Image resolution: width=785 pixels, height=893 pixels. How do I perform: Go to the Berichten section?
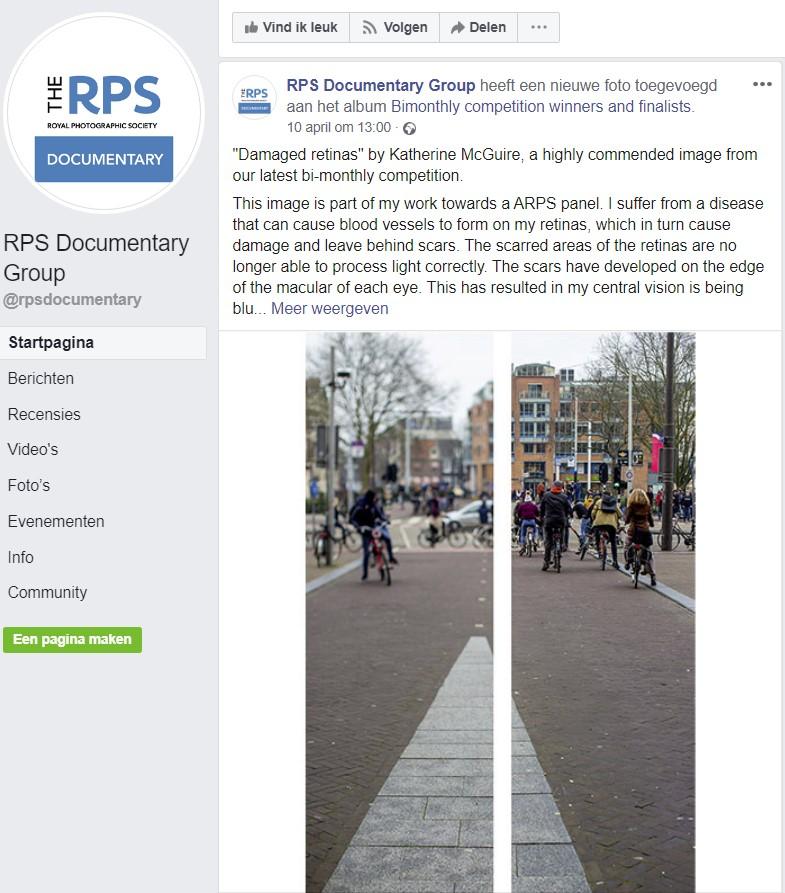point(41,379)
